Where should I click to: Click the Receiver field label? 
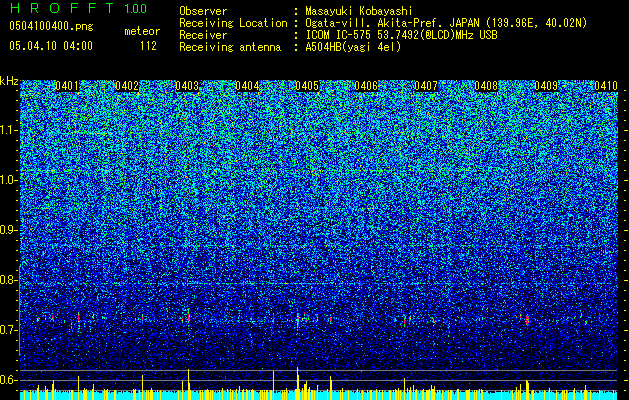[x=203, y=35]
